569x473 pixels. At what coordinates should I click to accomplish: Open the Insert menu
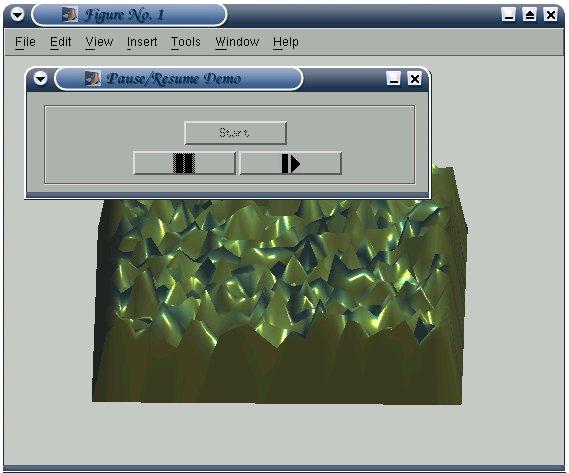tap(142, 42)
